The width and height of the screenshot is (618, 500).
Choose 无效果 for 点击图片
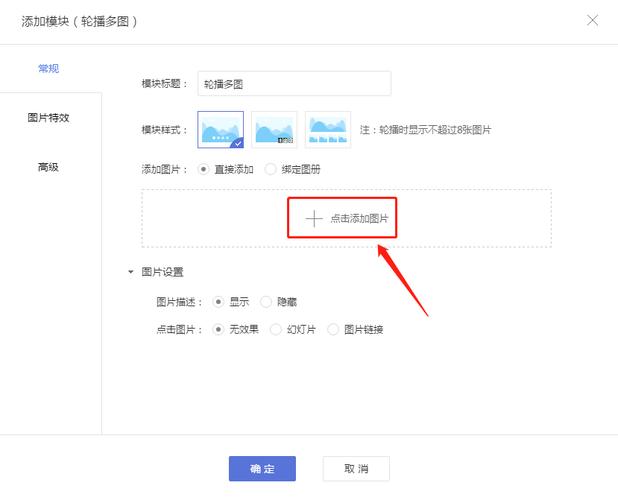(219, 329)
